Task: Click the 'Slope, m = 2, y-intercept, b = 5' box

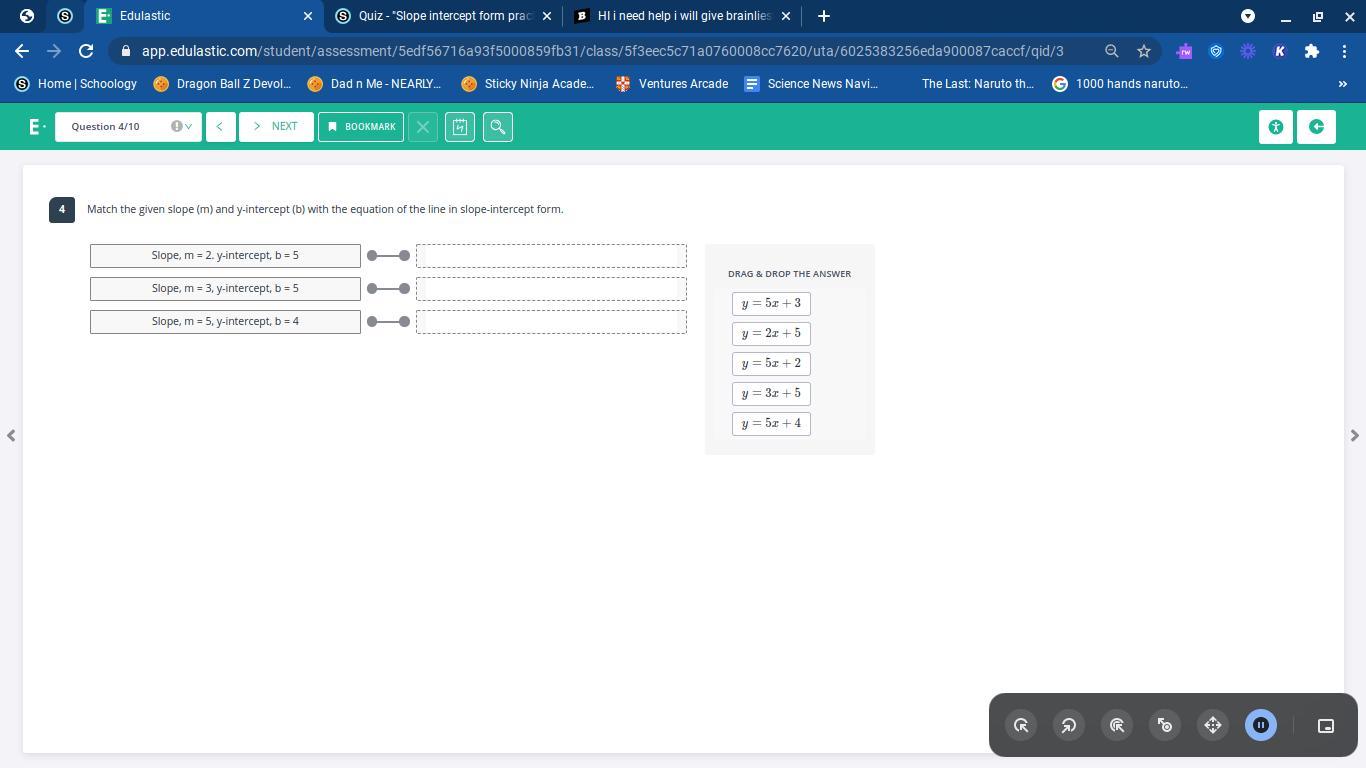Action: tap(225, 256)
